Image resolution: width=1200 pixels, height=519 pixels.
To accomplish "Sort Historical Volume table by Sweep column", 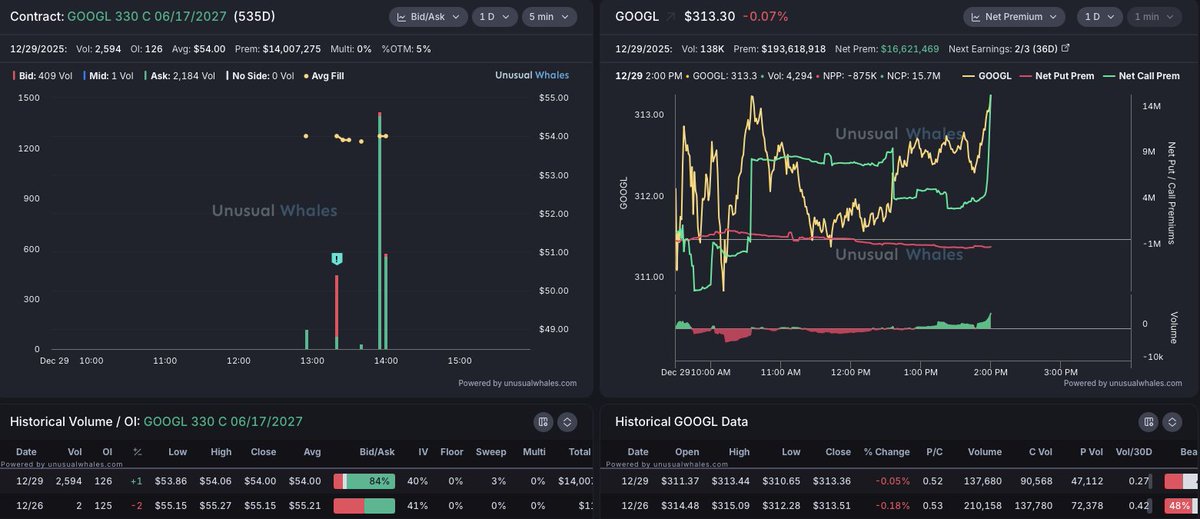I will (492, 452).
